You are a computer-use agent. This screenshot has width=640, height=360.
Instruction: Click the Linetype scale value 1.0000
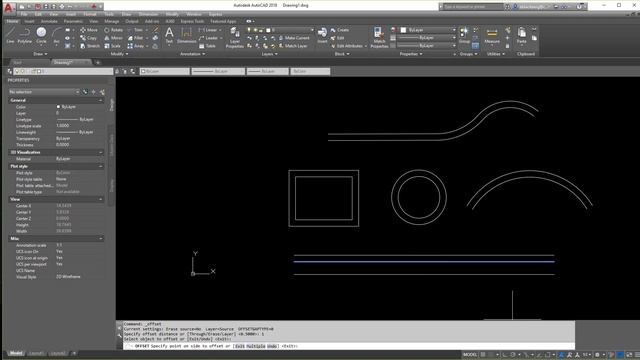(x=62, y=126)
